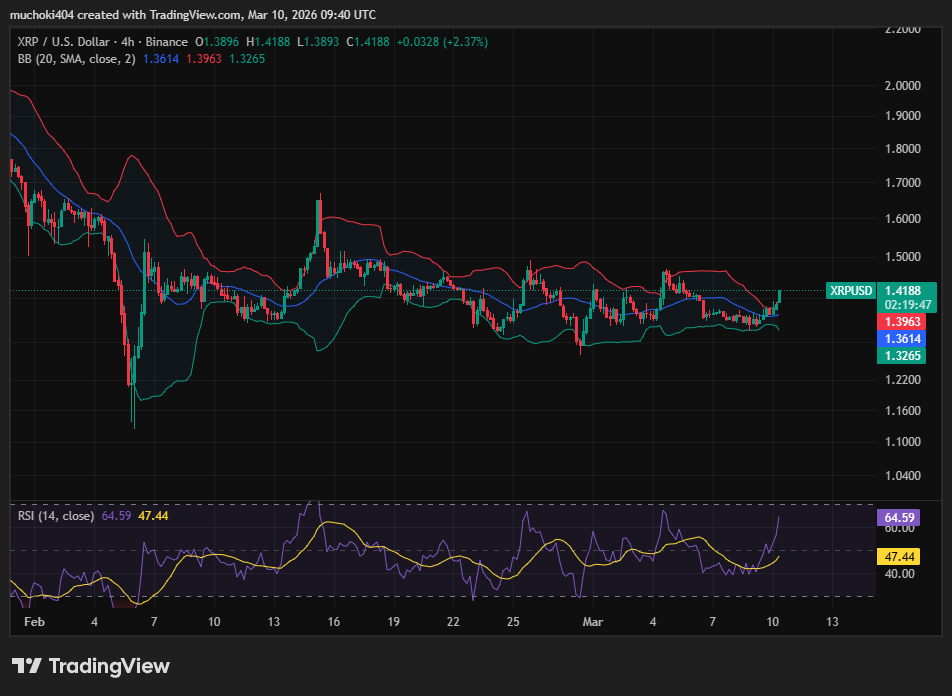The height and width of the screenshot is (696, 952).
Task: Open the RSI (14, close) indicator legend
Action: point(56,516)
